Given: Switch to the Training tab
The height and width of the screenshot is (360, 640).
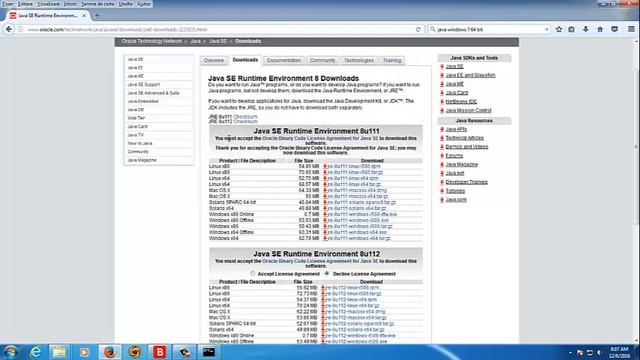Looking at the screenshot, I should pyautogui.click(x=392, y=60).
